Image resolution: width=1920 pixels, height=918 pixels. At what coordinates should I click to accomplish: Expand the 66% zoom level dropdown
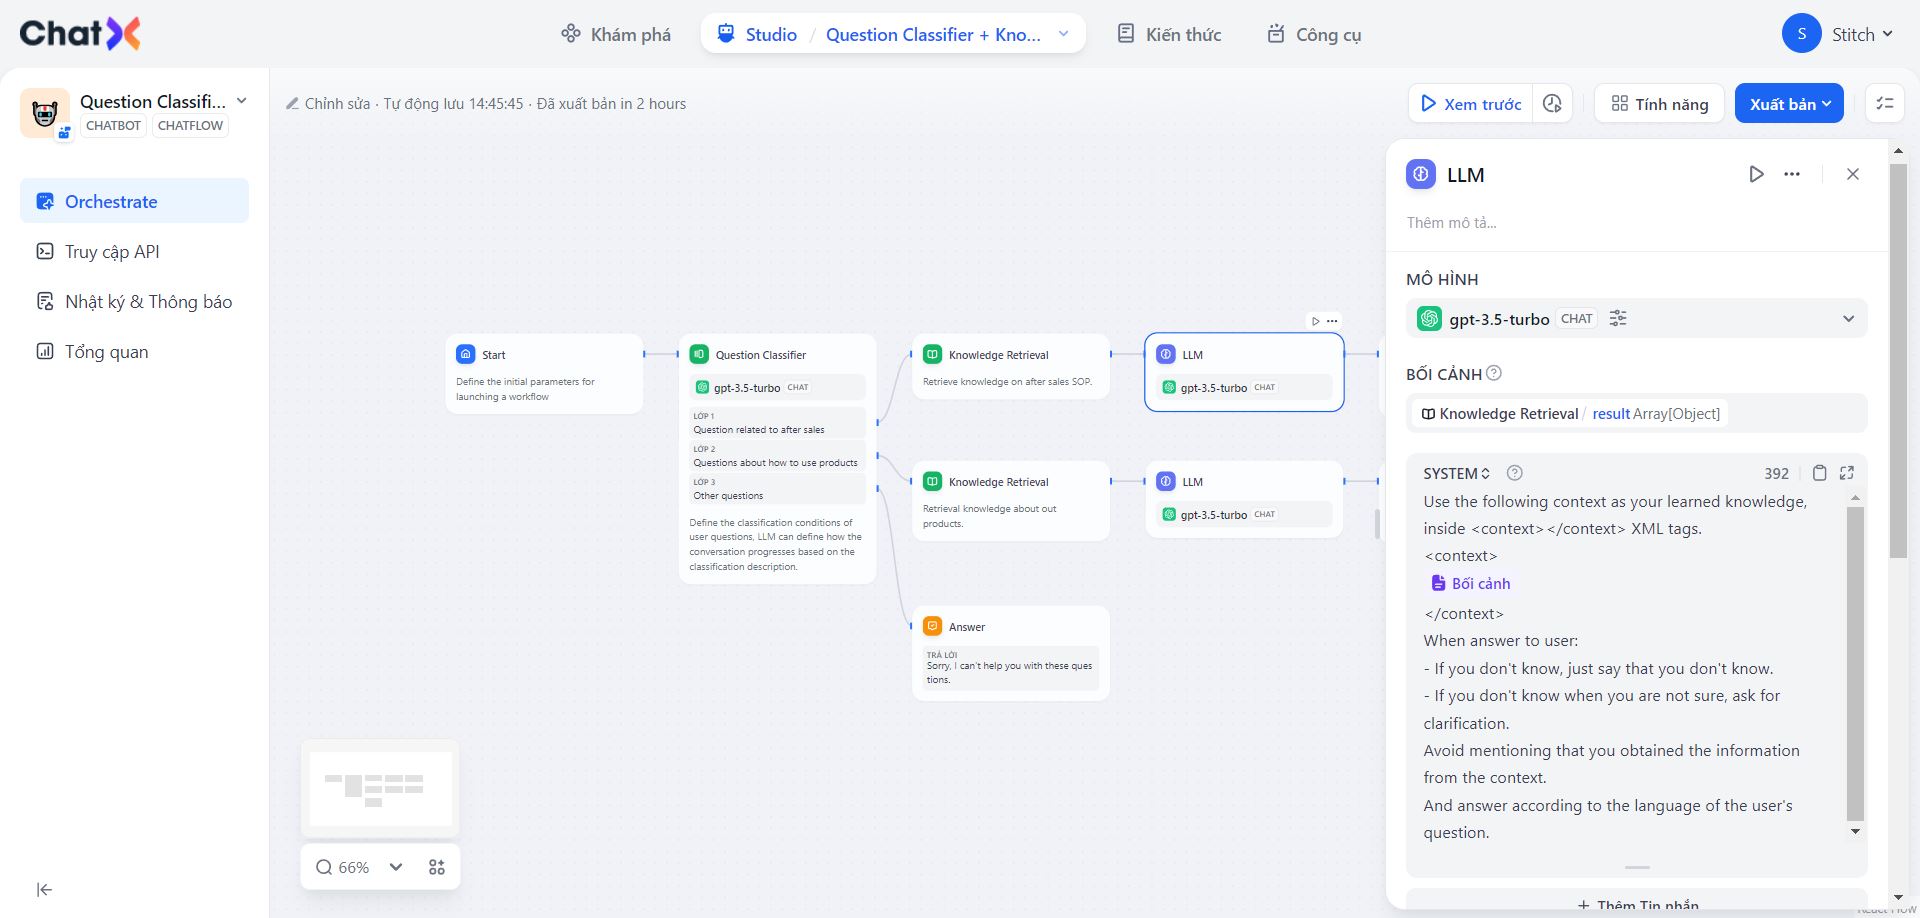tap(396, 867)
